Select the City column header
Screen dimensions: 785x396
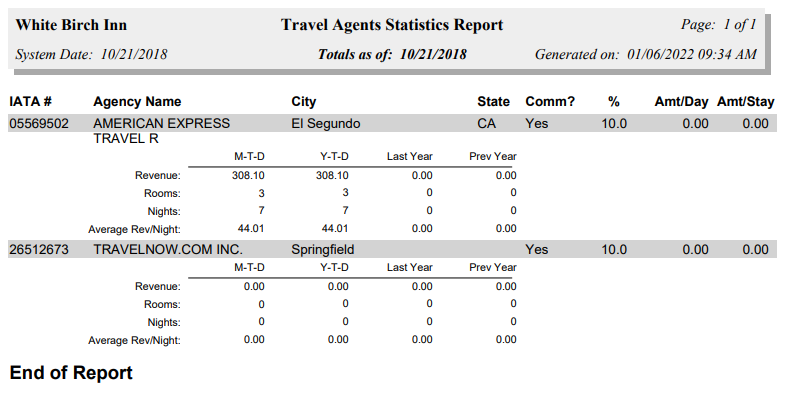click(304, 102)
